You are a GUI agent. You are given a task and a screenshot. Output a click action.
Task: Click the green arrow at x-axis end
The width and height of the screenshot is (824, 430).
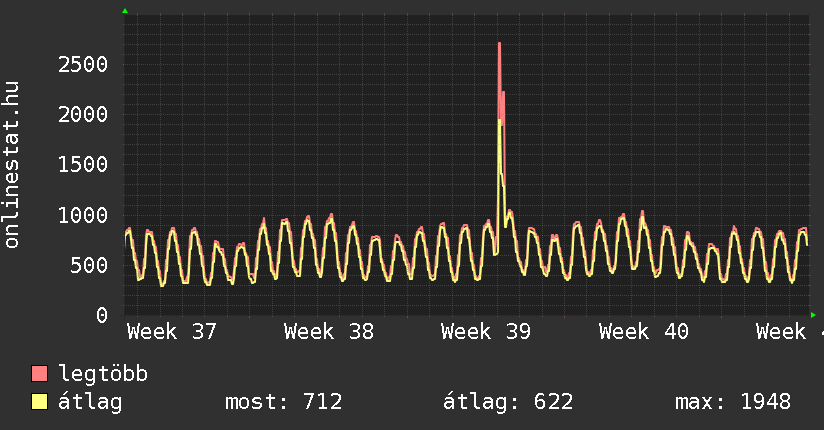[813, 315]
